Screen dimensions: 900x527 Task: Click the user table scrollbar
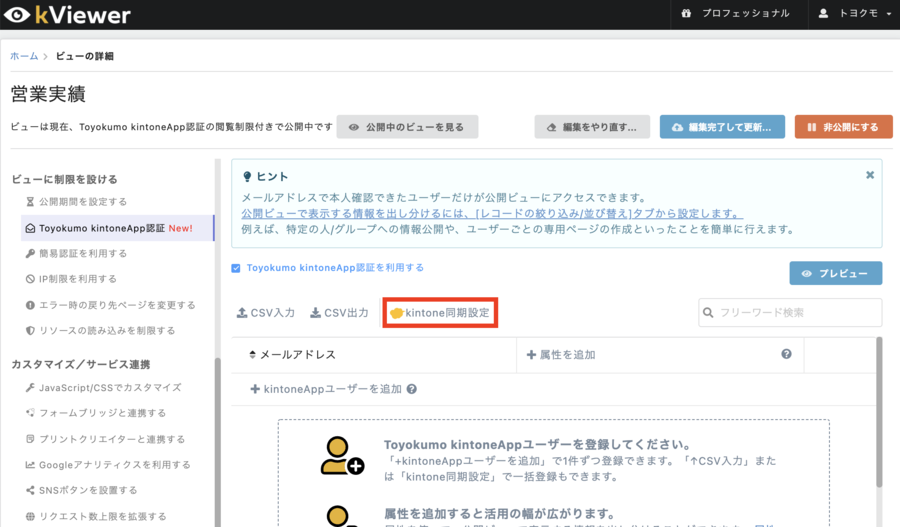879,412
